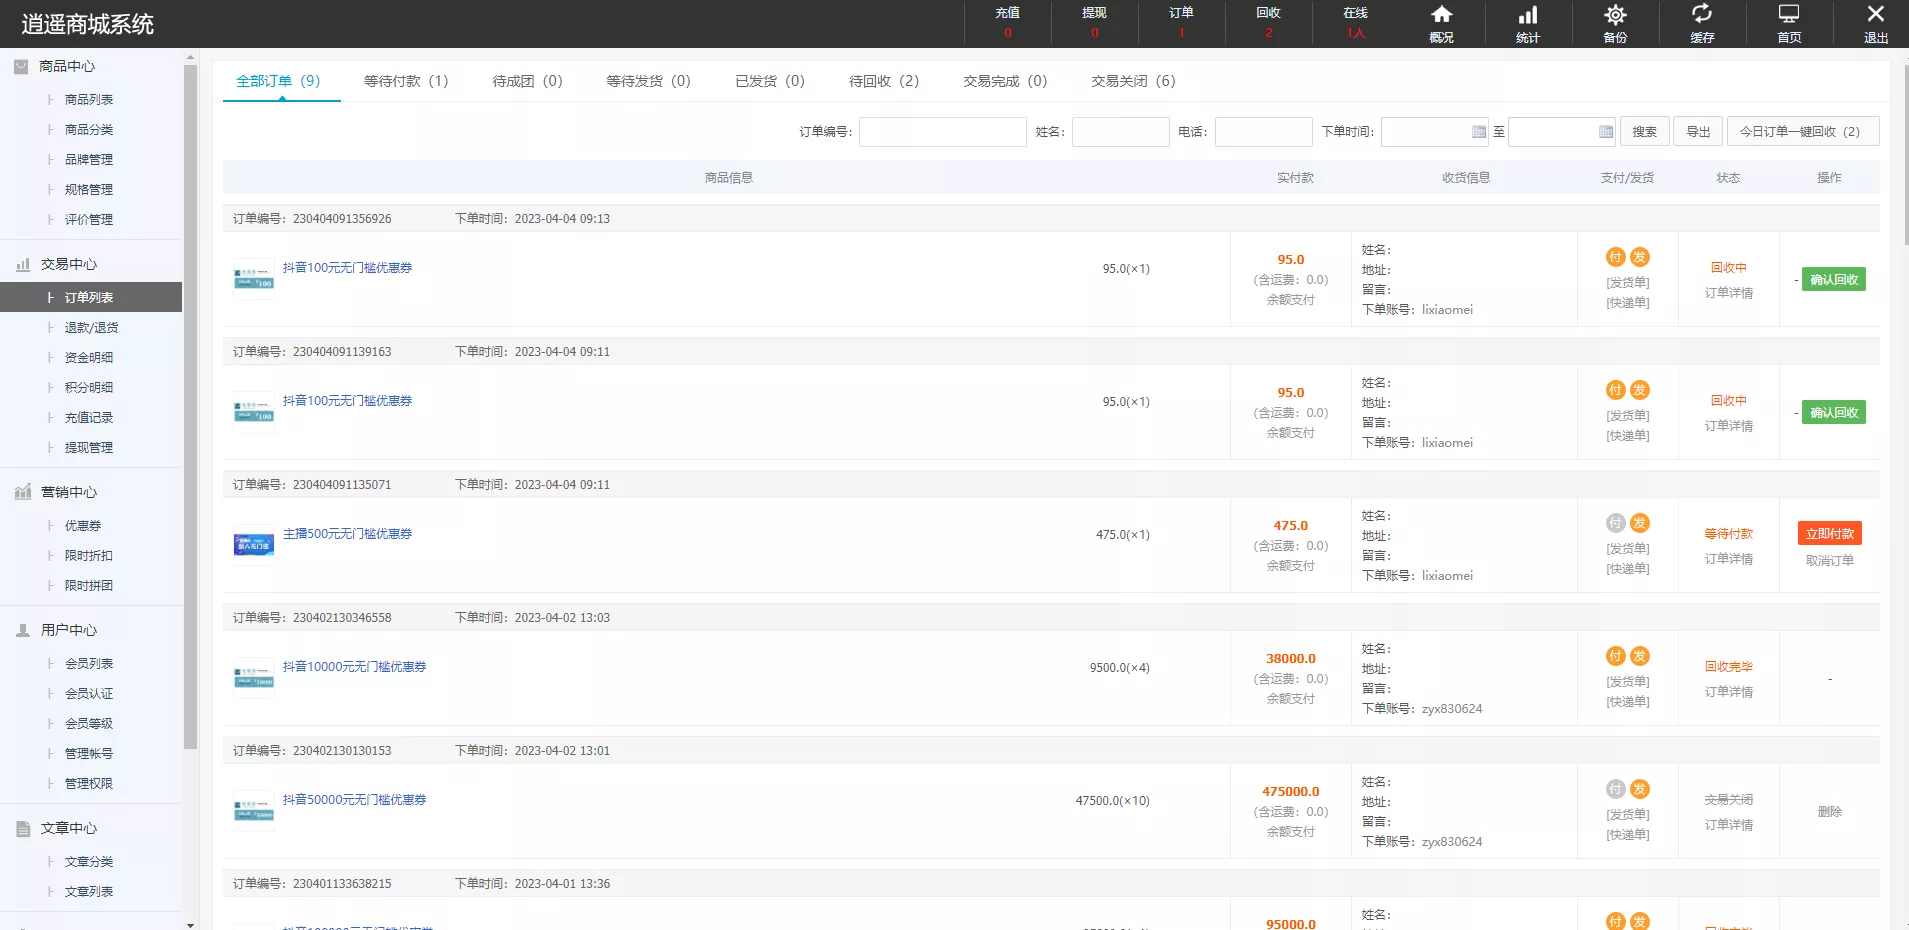Open the 备份 gear icon
Viewport: 1909px width, 930px height.
pos(1615,15)
